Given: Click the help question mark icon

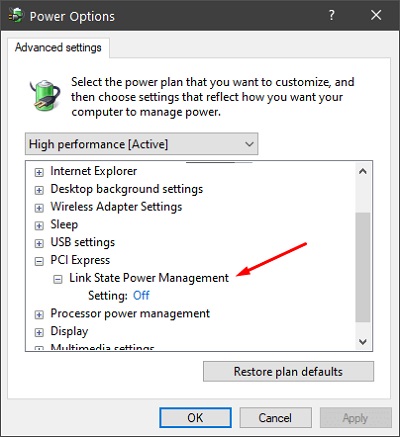Looking at the screenshot, I should [x=331, y=15].
